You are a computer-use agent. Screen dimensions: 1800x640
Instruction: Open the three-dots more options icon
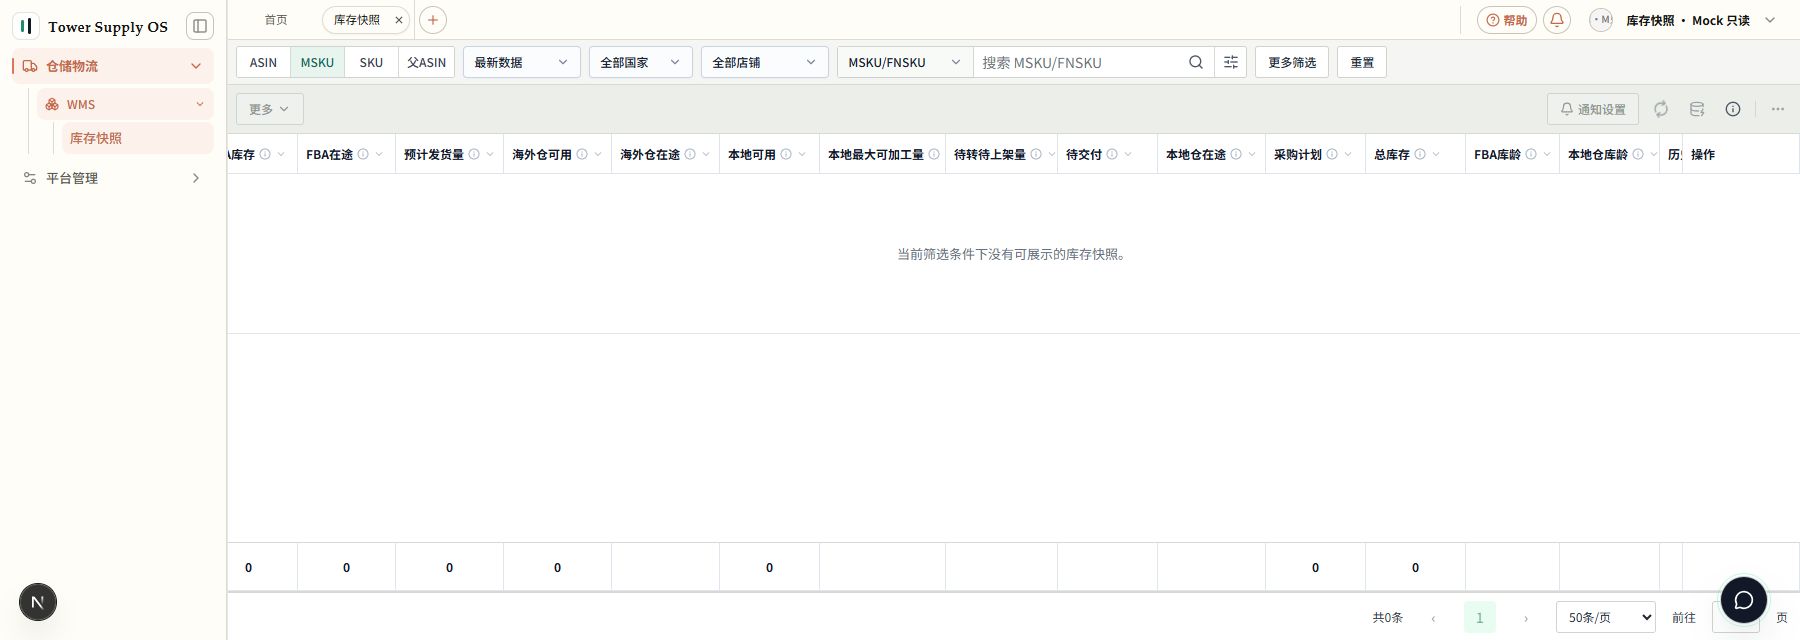point(1778,109)
